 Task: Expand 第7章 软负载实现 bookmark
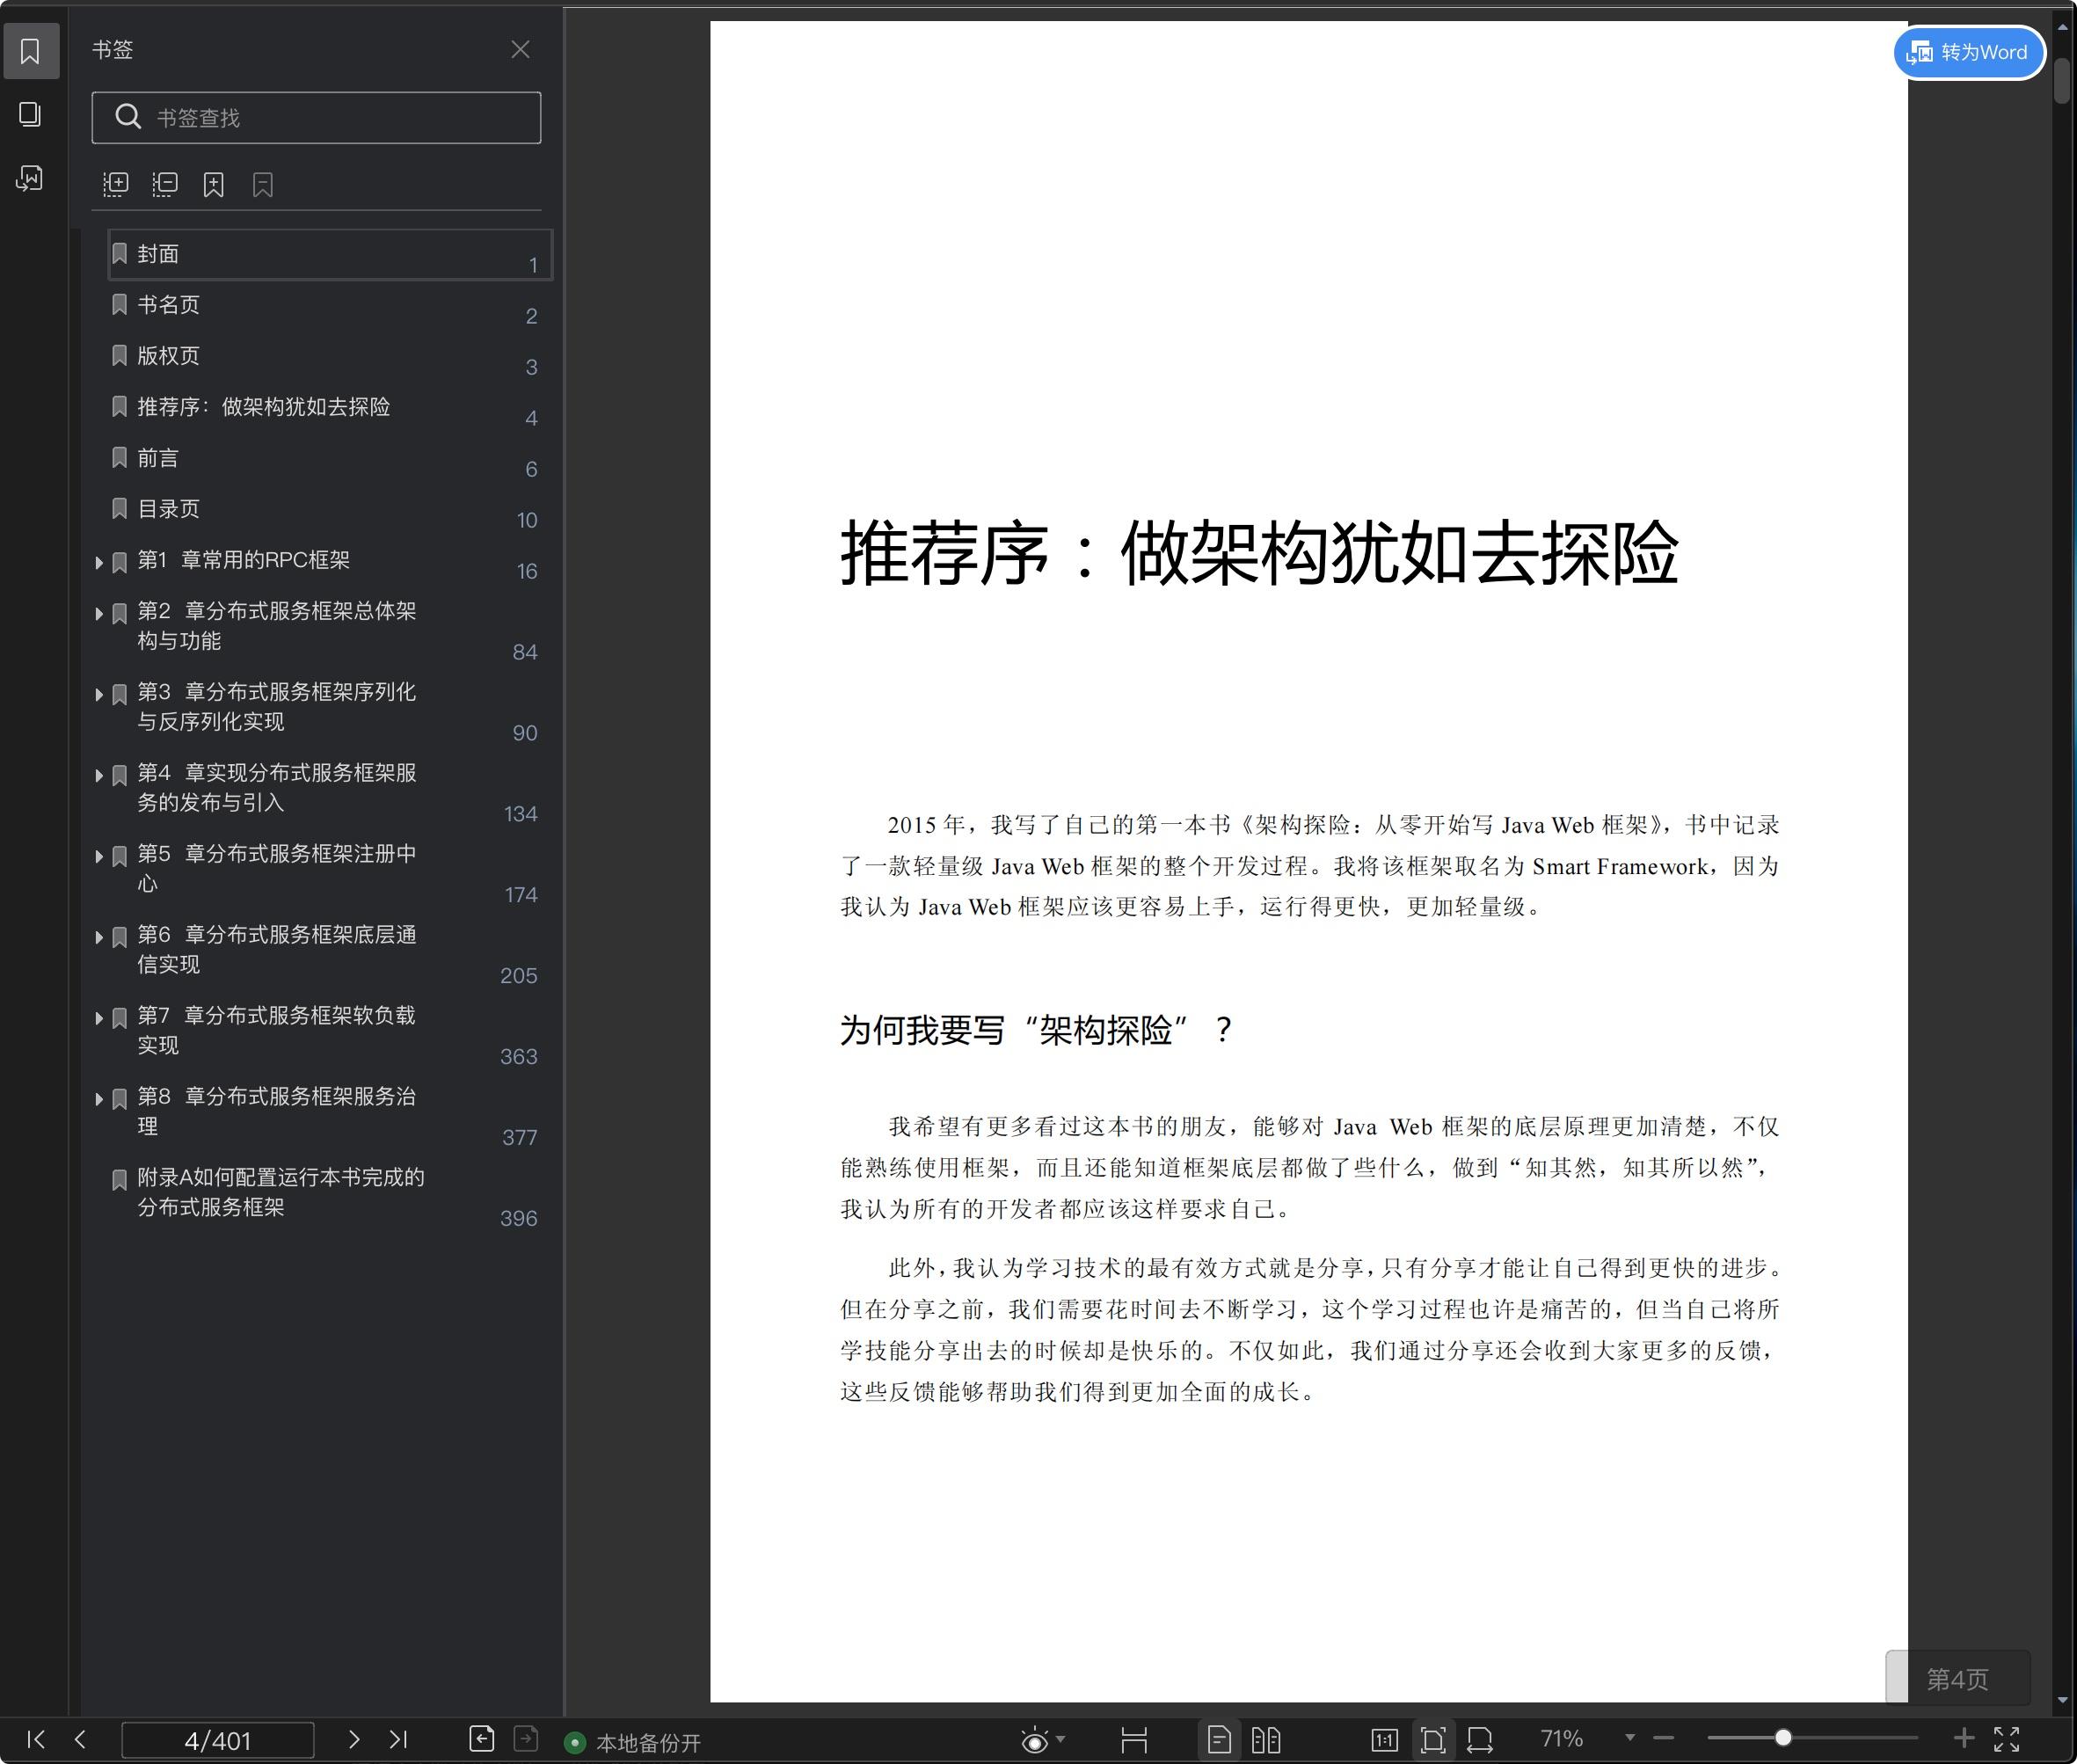point(99,1019)
